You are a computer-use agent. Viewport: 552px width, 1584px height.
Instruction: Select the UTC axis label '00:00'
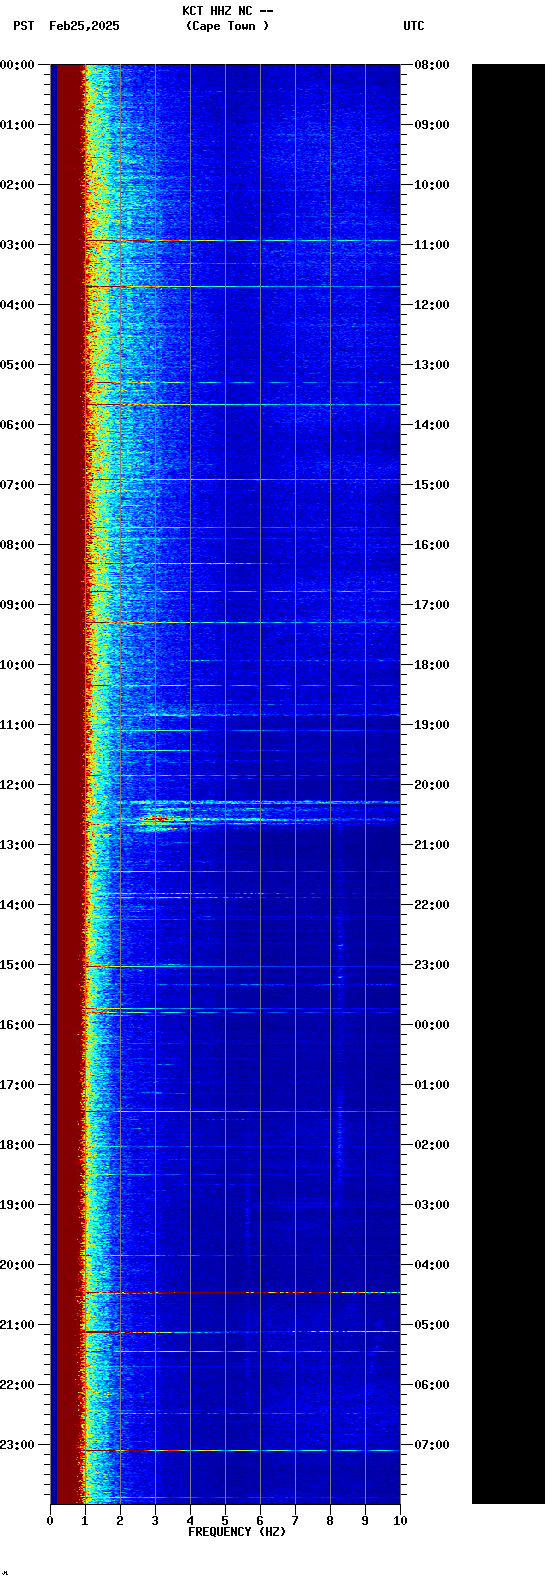pos(432,1025)
